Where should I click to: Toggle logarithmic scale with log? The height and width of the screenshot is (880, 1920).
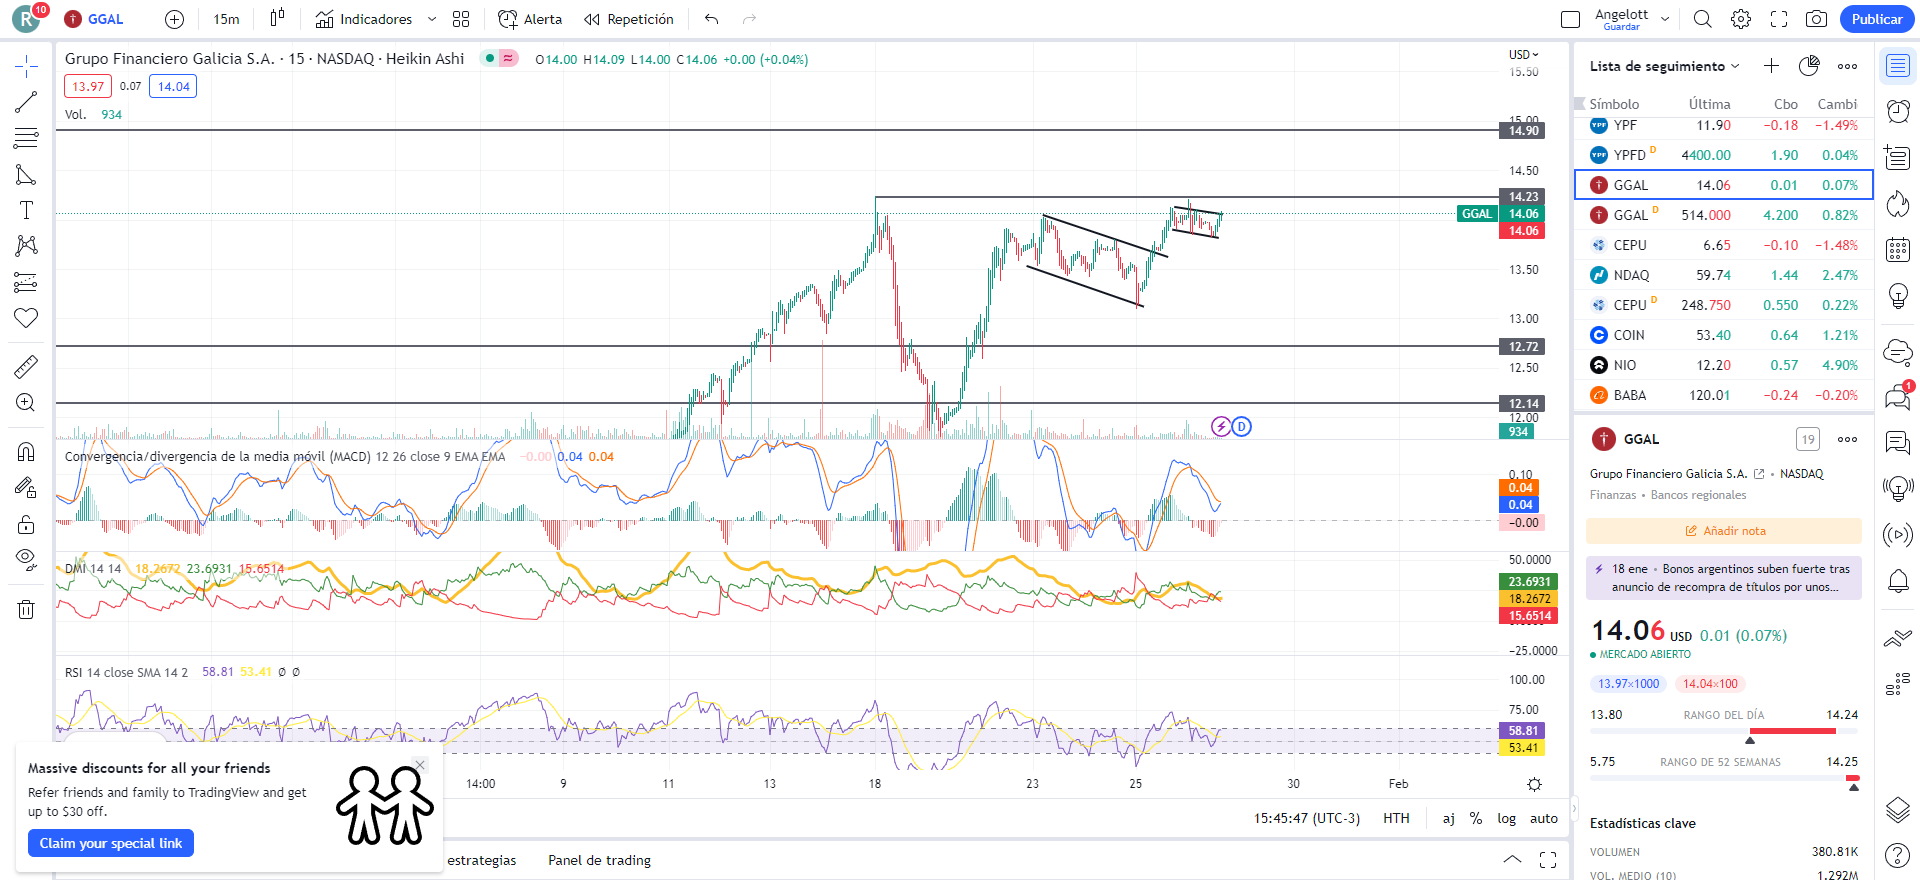1506,818
